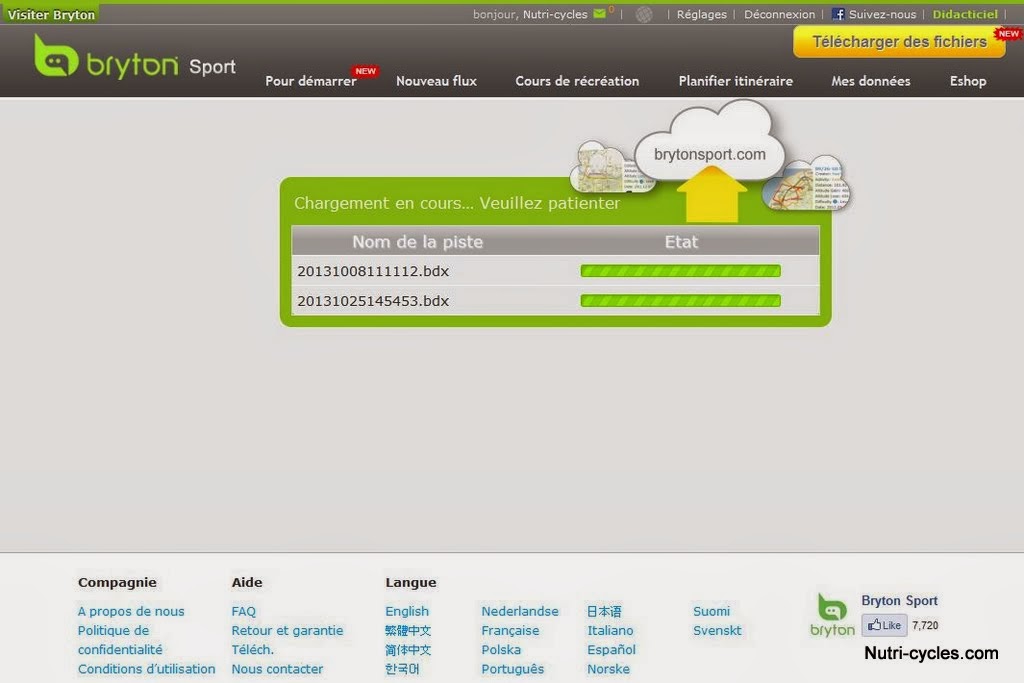1024x683 pixels.
Task: Click the Nom de la piste column header
Action: [x=418, y=242]
